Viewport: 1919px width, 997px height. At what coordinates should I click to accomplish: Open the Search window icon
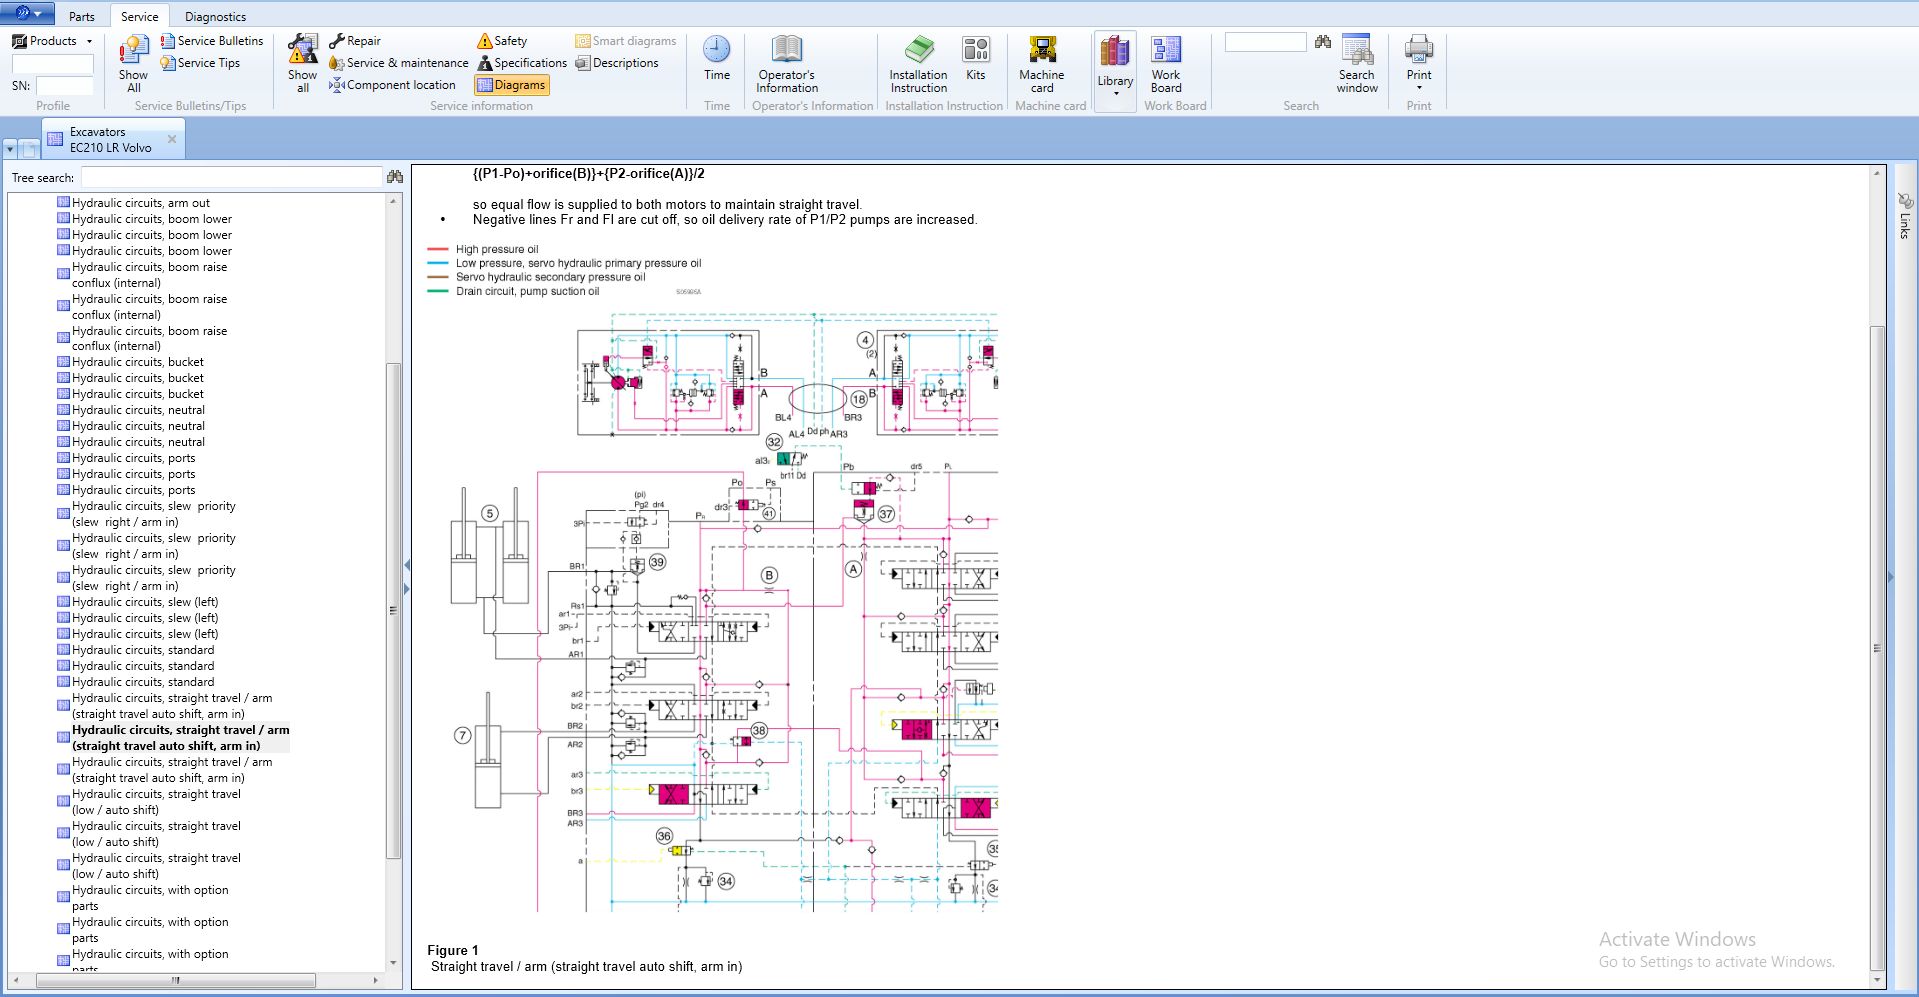(1356, 50)
